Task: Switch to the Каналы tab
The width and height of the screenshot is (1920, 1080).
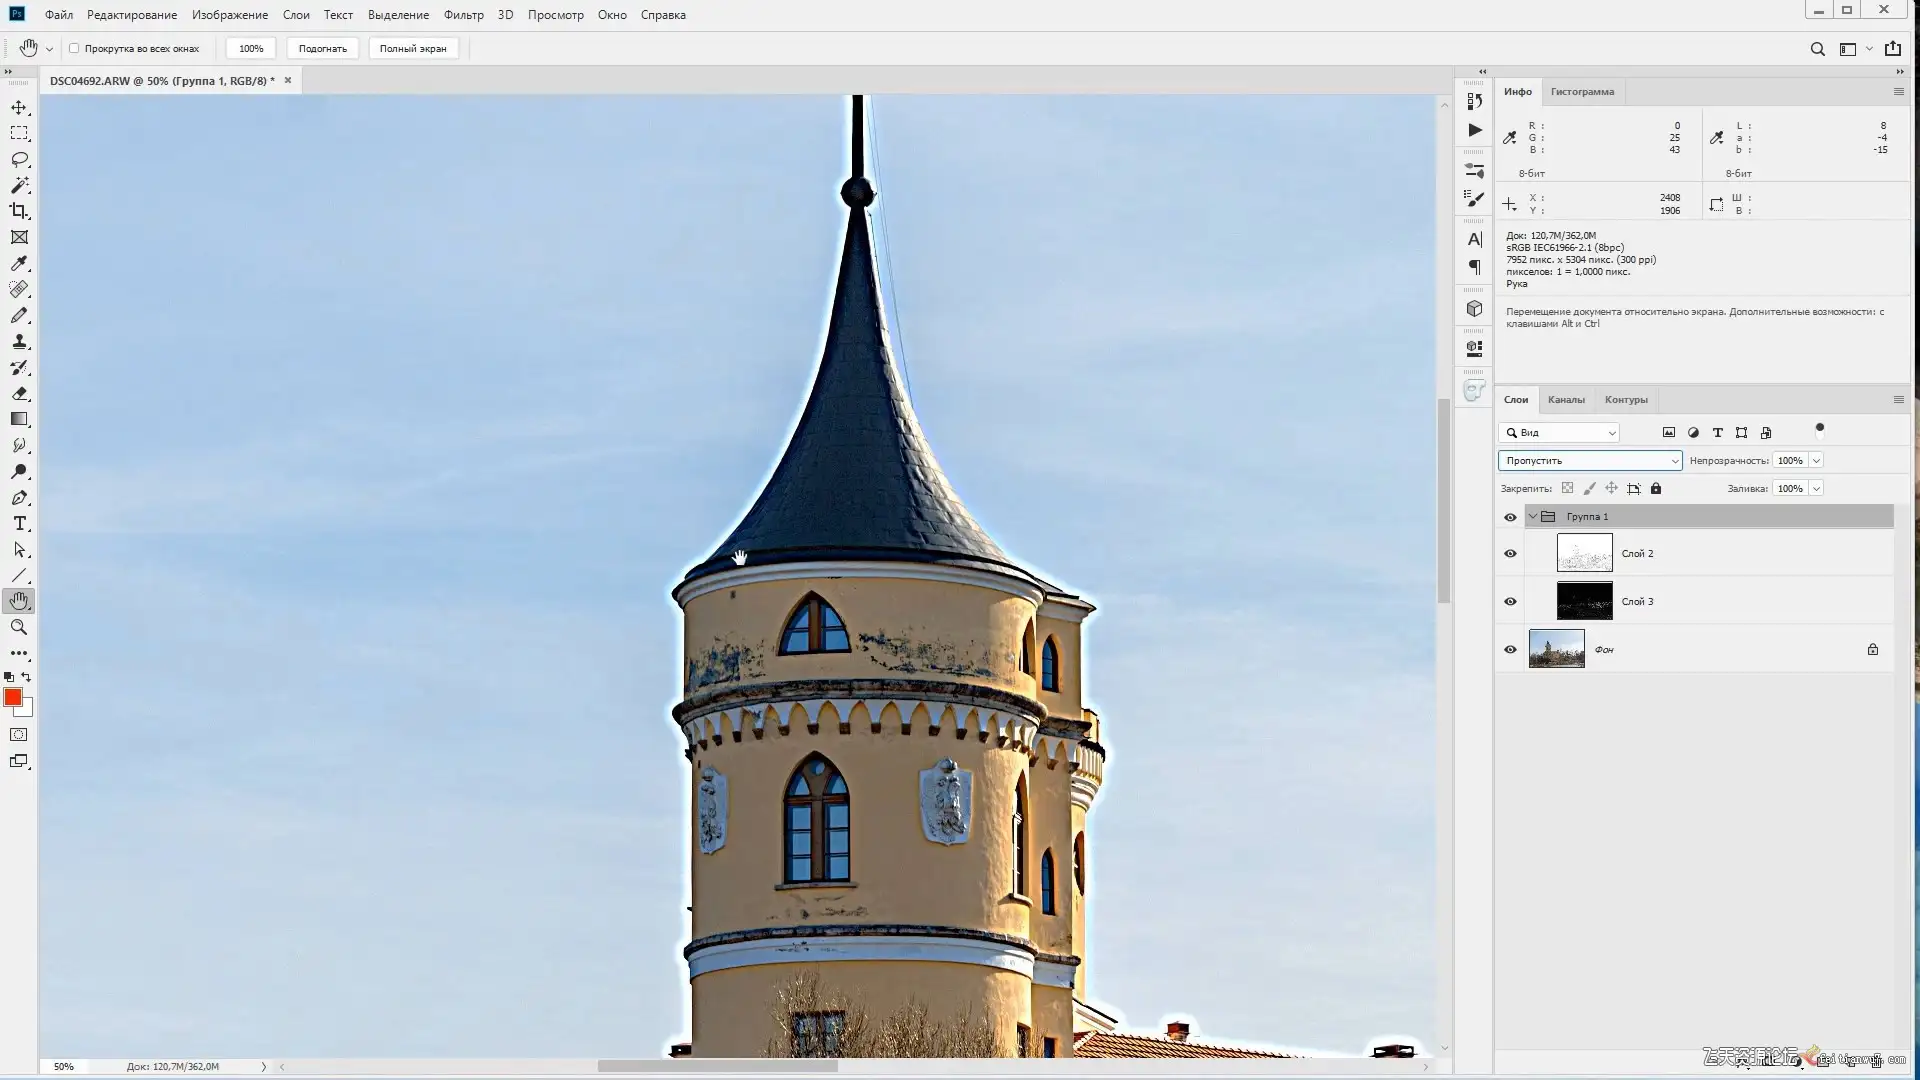Action: [x=1566, y=399]
